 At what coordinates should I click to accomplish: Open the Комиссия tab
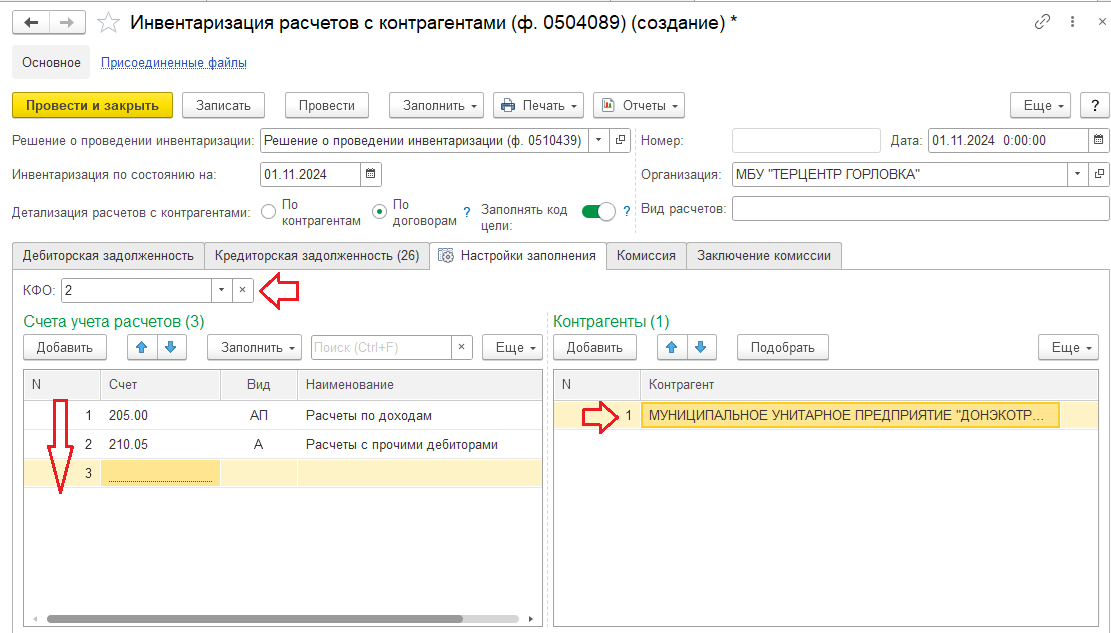coord(646,256)
